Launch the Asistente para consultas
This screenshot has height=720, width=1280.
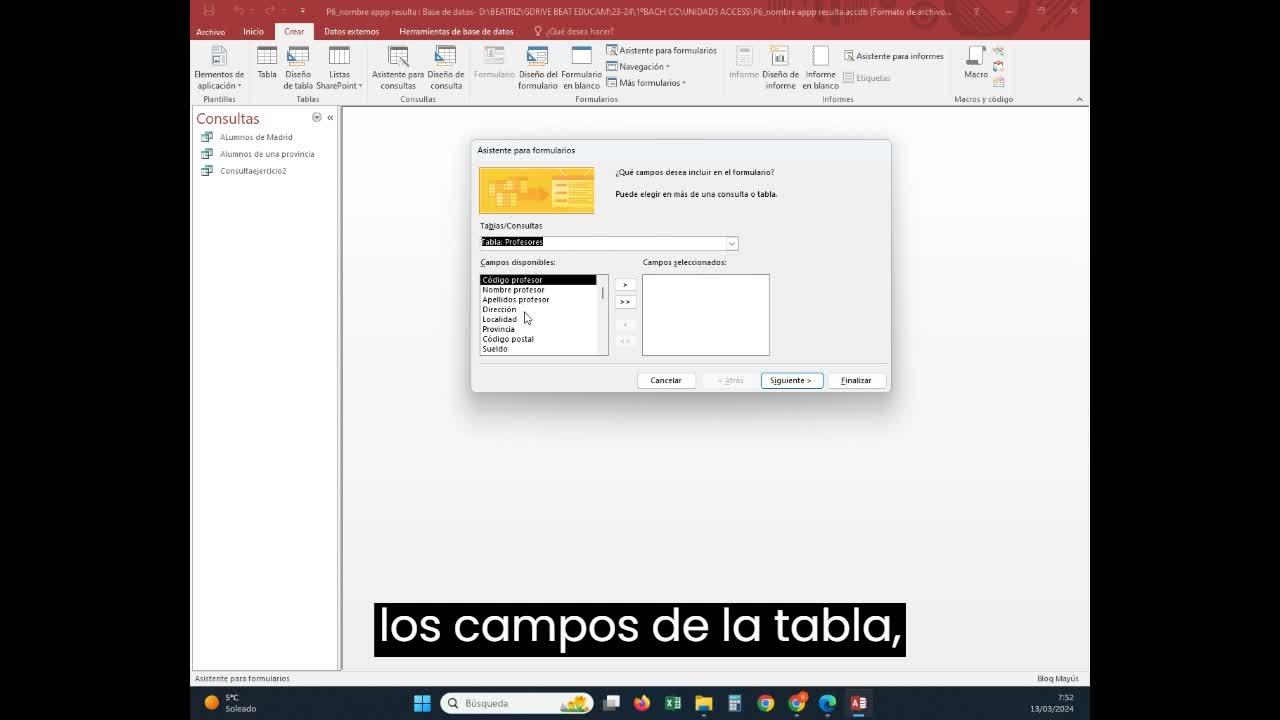tap(398, 68)
